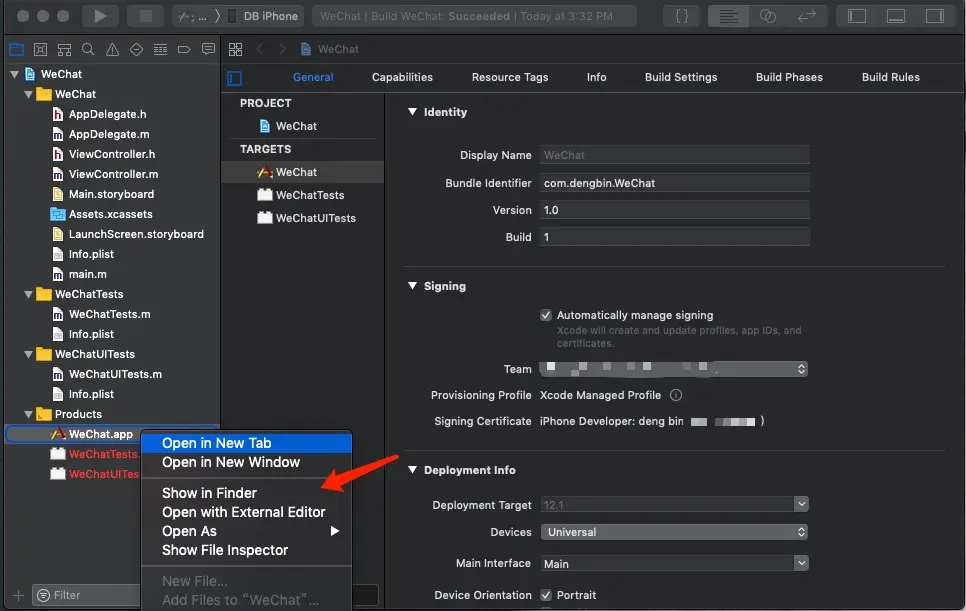Stop the running build
The width and height of the screenshot is (966, 611).
(145, 16)
